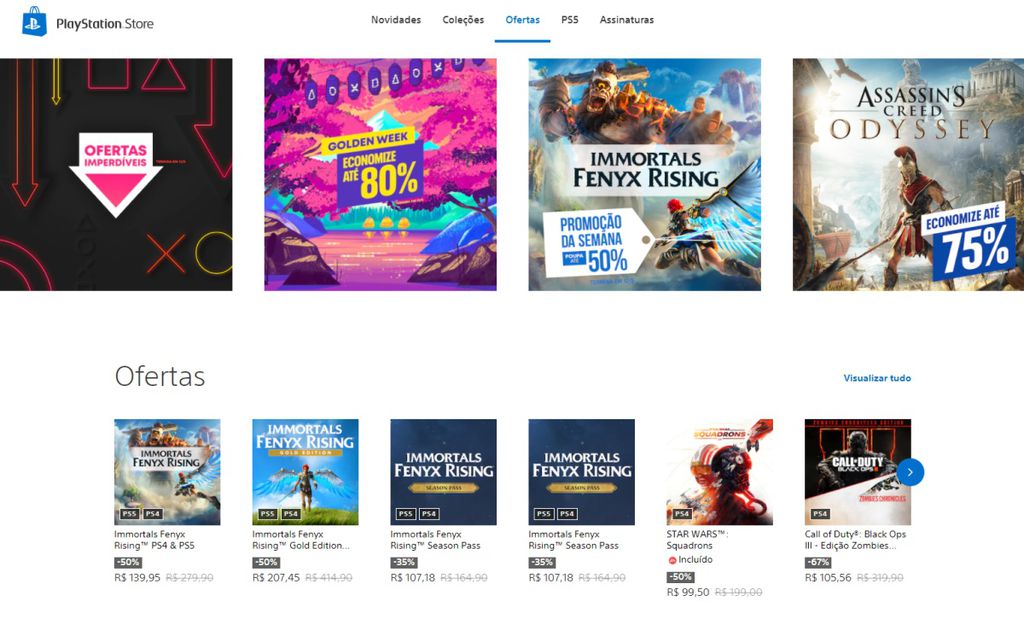
Task: Open the Ofertas Imperdíveis banner
Action: coord(116,174)
